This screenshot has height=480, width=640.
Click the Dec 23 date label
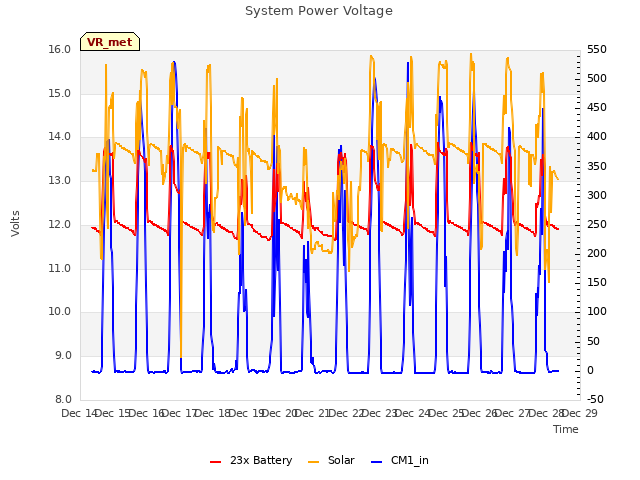pyautogui.click(x=380, y=413)
